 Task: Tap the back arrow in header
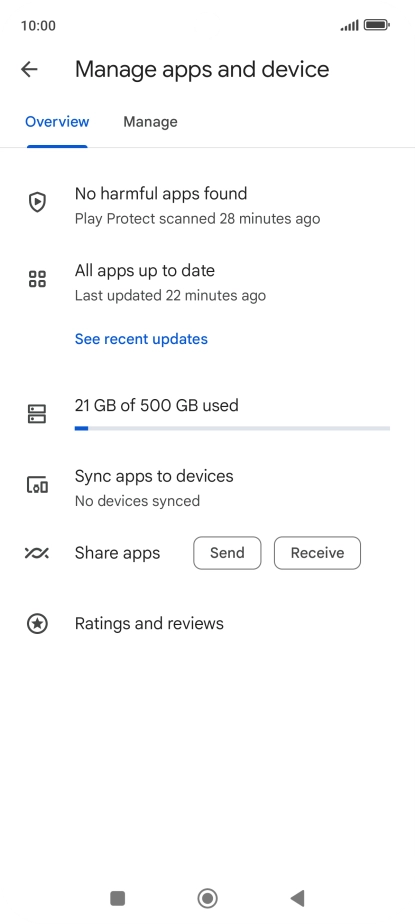(x=29, y=70)
